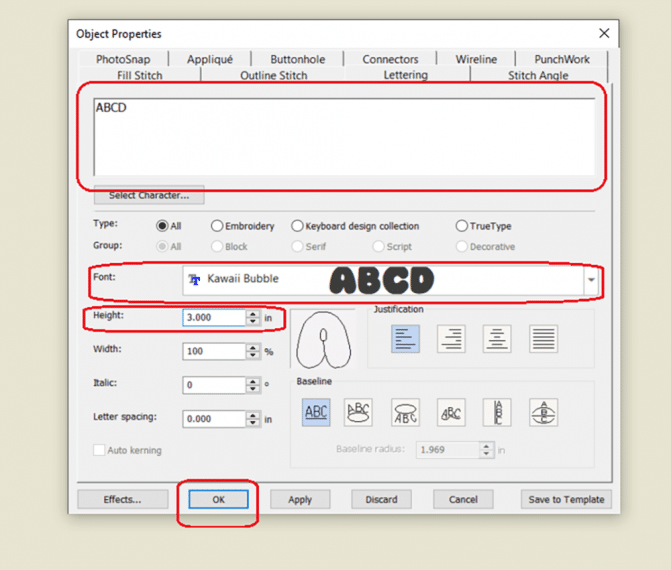Decrease Letter spacing using the down spinner arrow
Image resolution: width=671 pixels, height=570 pixels.
[x=252, y=423]
